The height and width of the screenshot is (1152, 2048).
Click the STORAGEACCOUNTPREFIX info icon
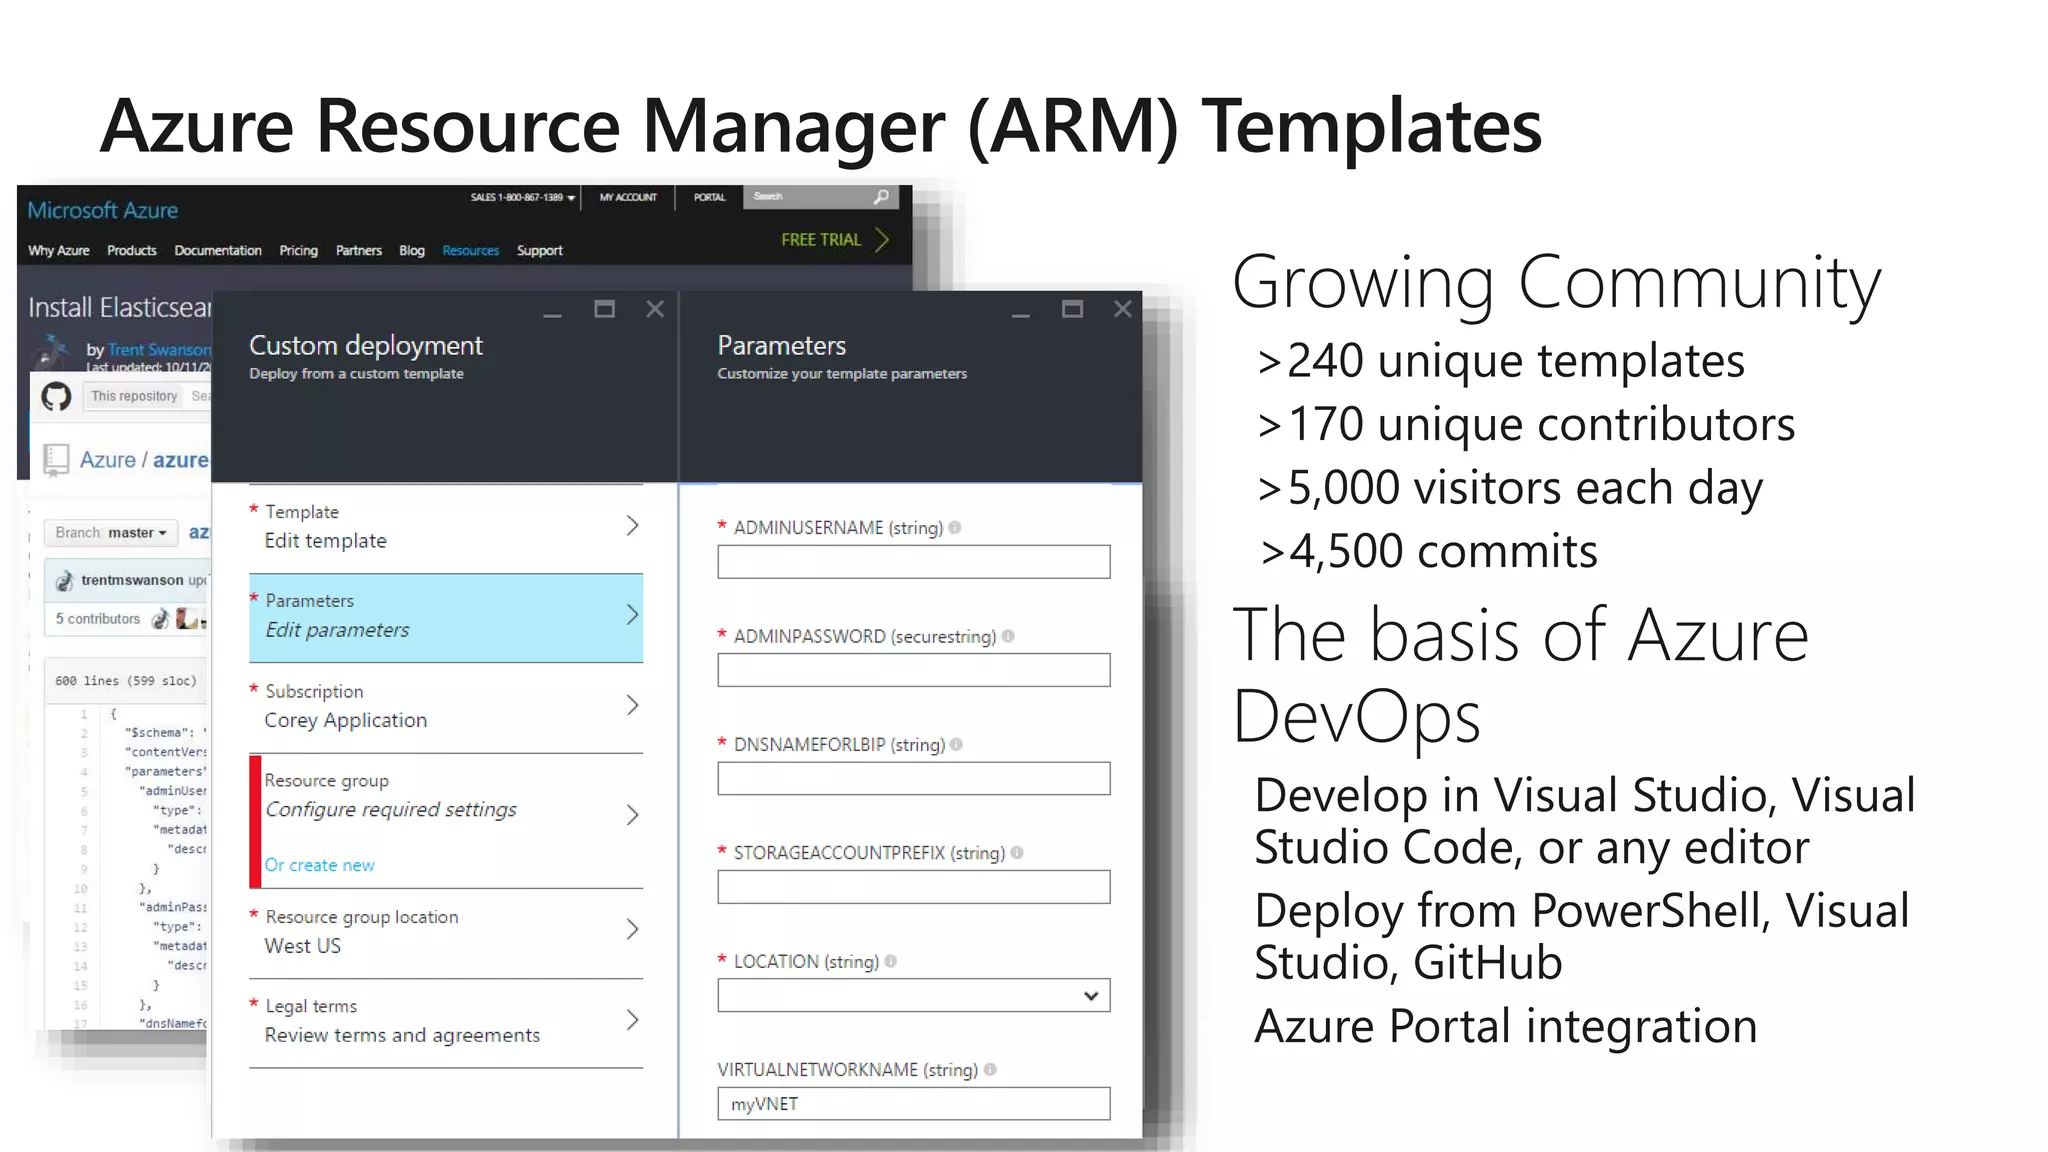tap(1017, 853)
